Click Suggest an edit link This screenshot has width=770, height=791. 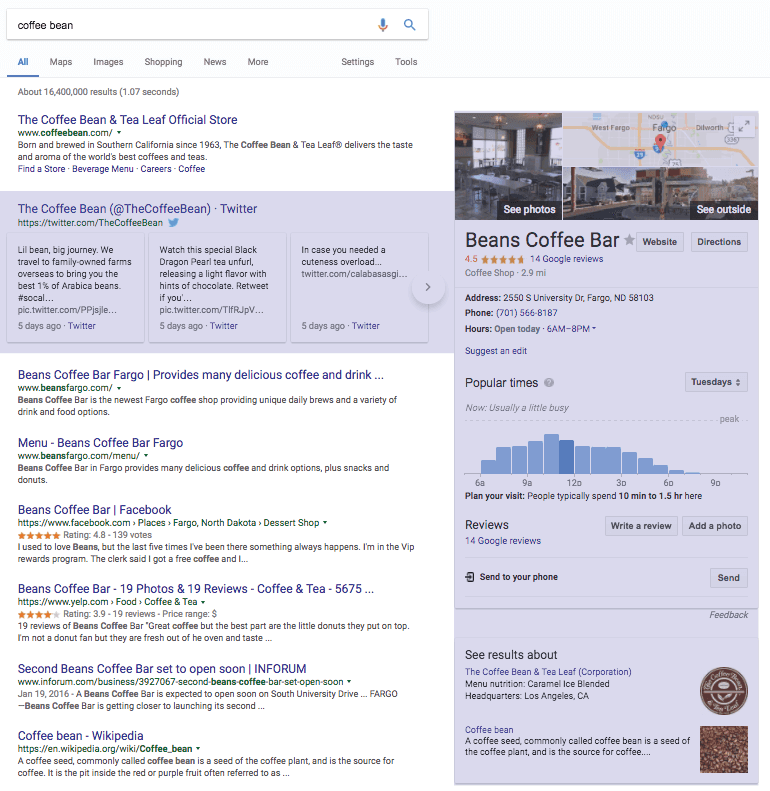coord(496,351)
